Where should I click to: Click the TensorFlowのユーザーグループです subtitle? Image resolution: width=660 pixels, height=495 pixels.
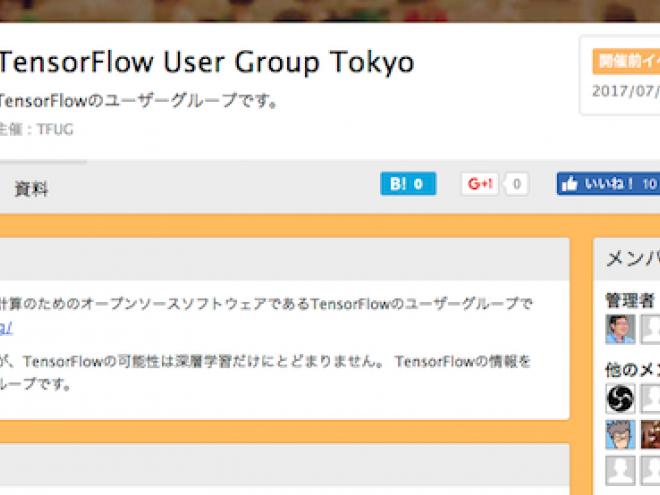(x=138, y=101)
